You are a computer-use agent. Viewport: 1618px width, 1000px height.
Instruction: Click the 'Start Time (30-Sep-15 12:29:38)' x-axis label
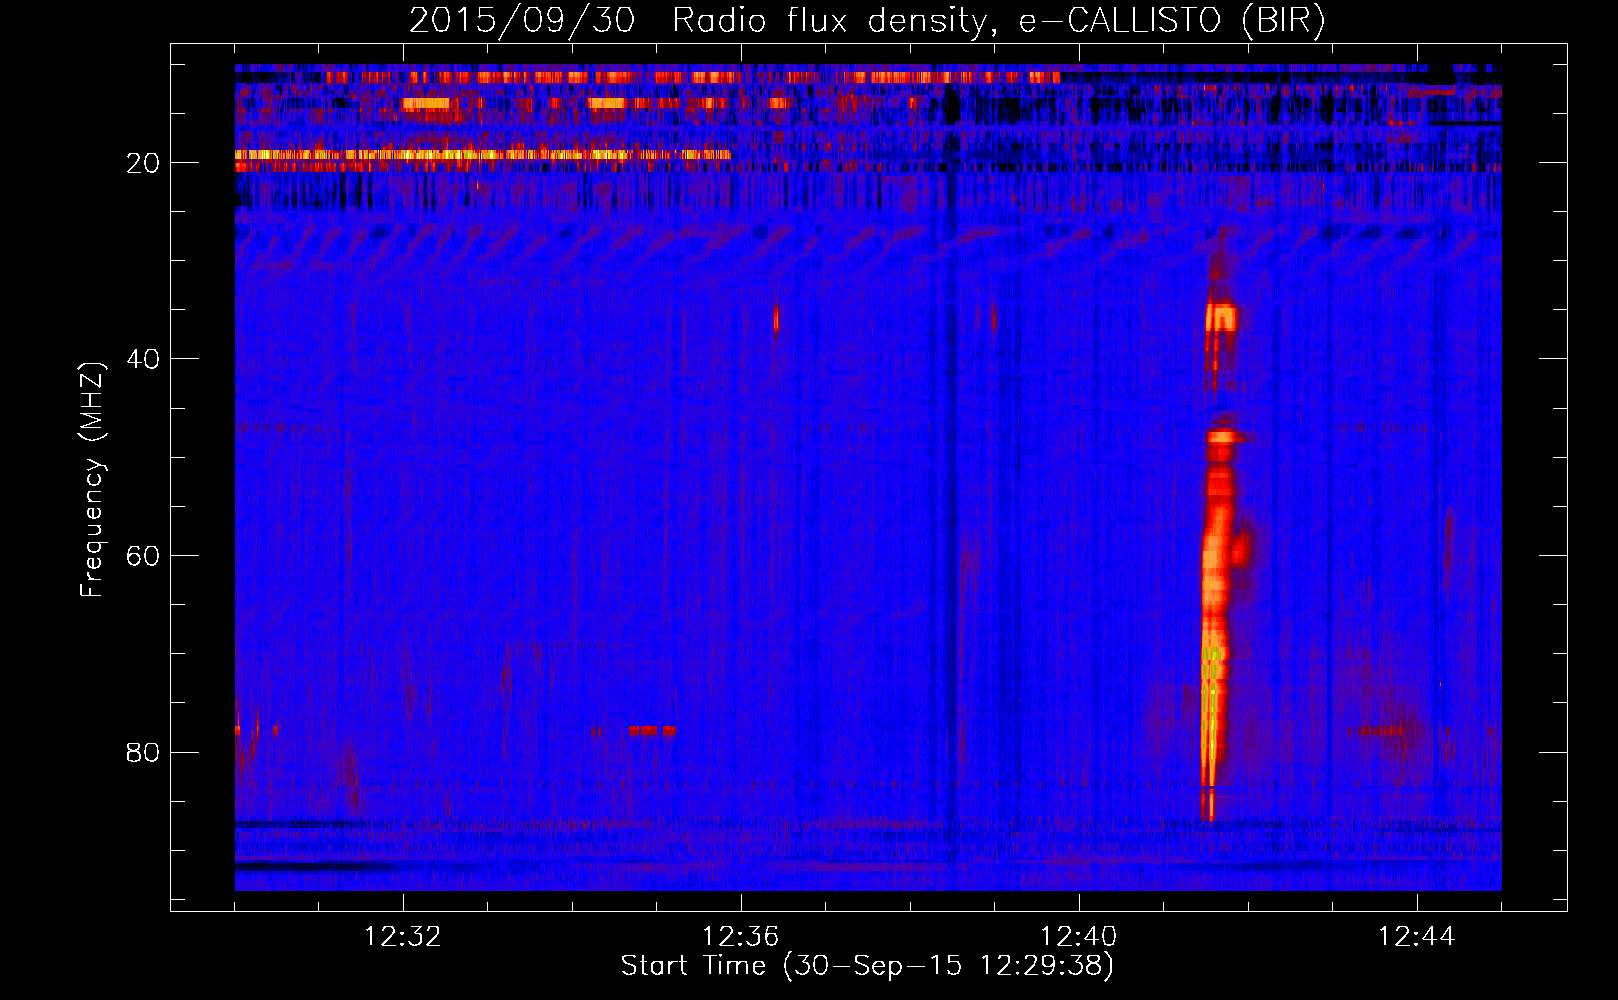tap(867, 966)
